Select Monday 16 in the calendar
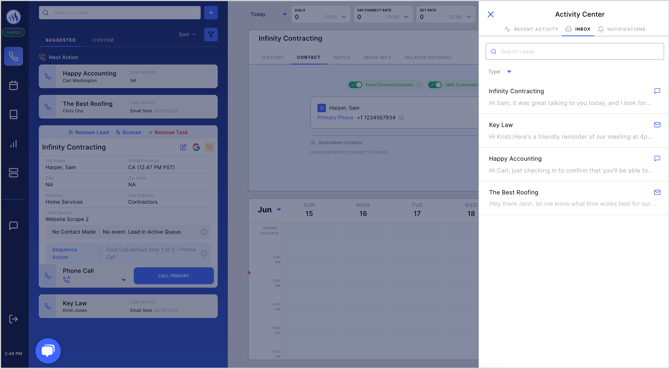Screen dimensions: 670x369 coord(363,210)
